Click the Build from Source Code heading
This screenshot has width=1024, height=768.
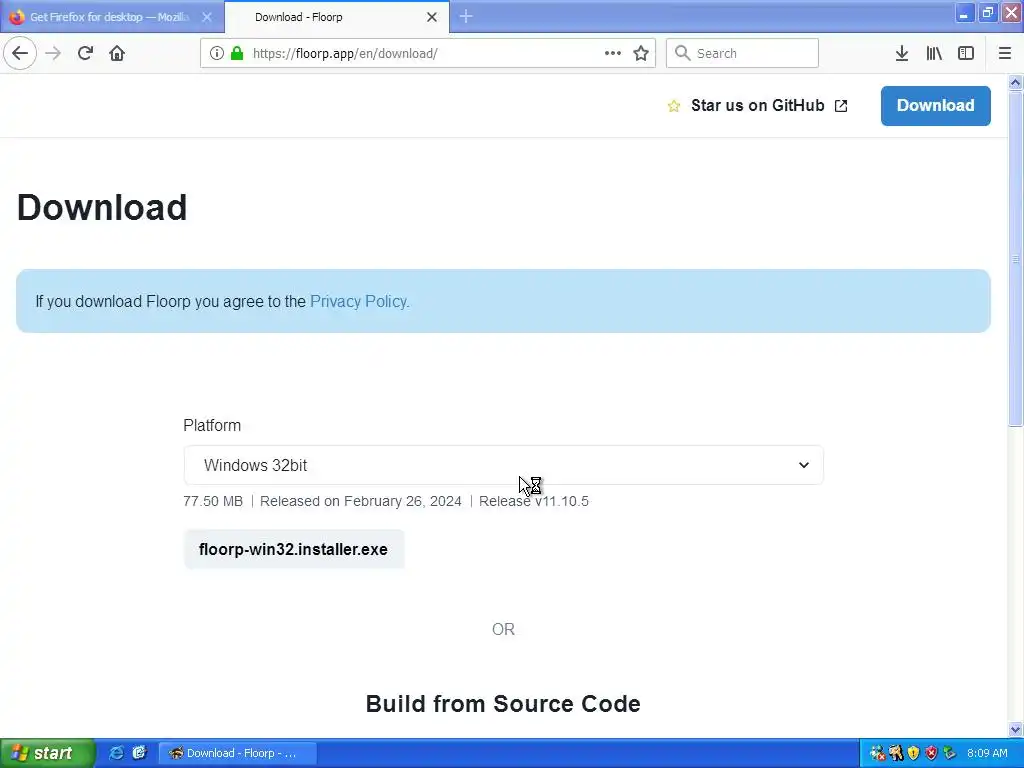tap(503, 703)
